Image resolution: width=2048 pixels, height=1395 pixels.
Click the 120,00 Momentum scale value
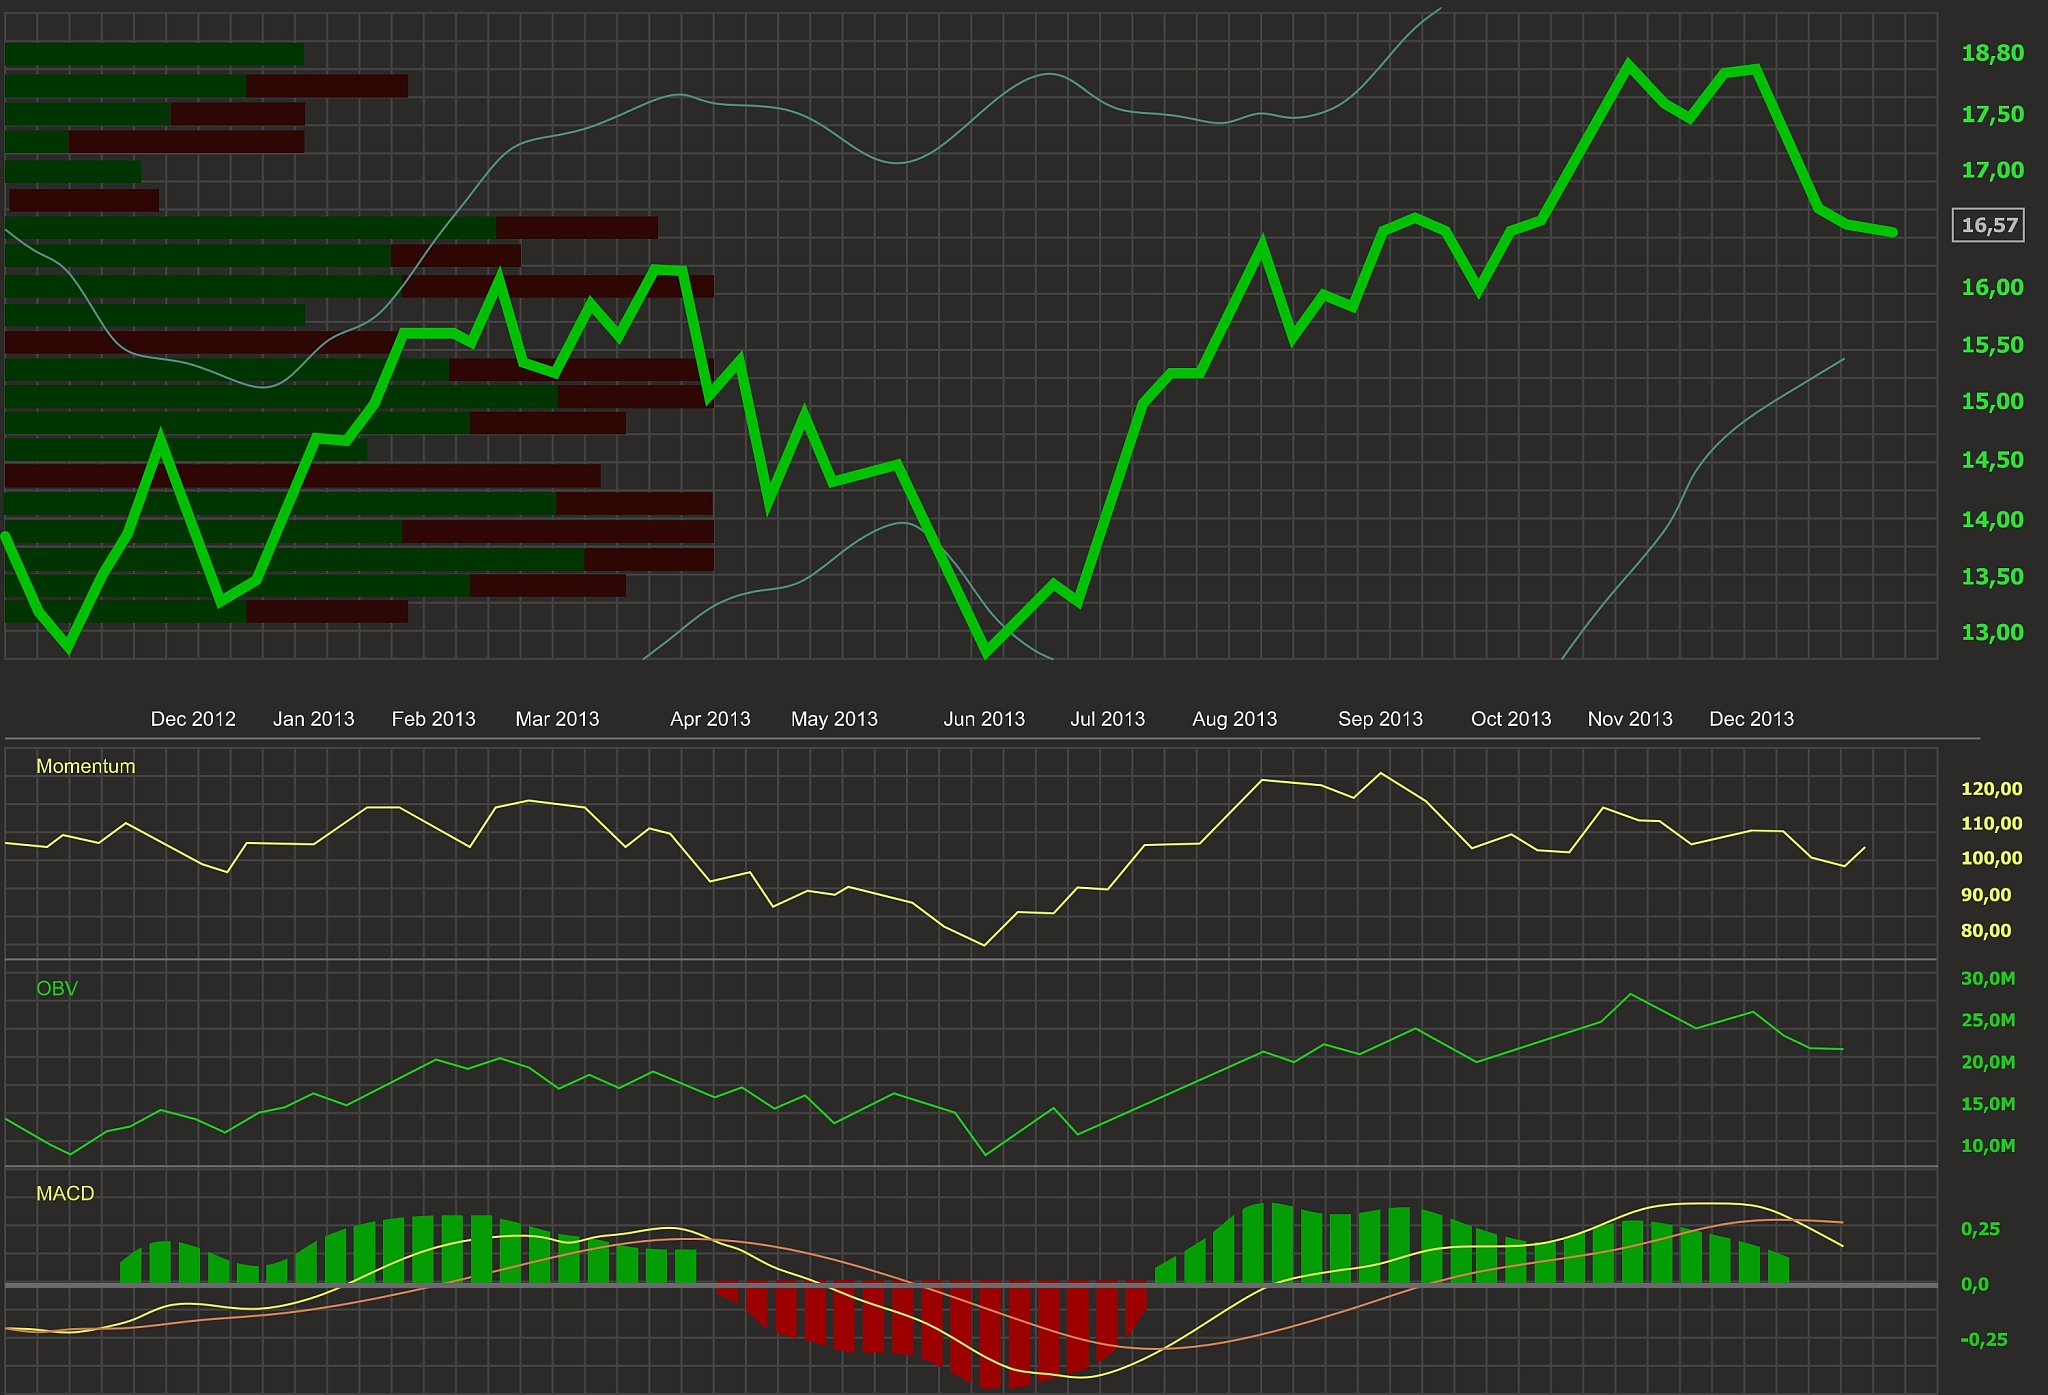point(1991,789)
